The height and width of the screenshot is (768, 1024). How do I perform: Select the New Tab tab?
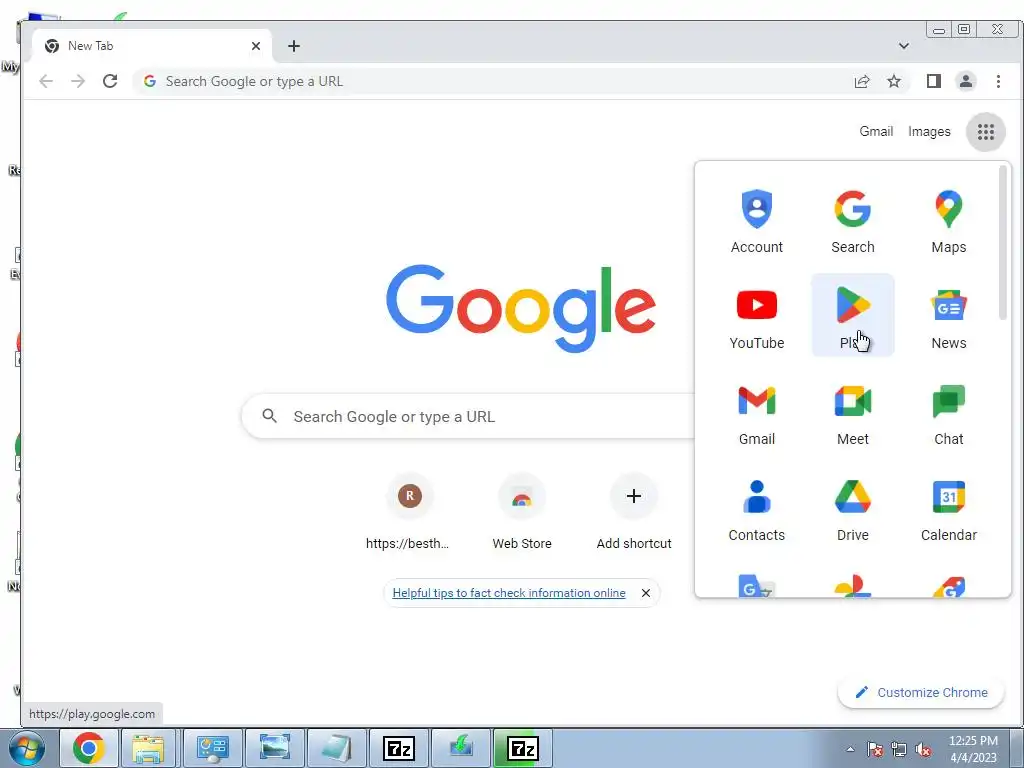coord(152,46)
